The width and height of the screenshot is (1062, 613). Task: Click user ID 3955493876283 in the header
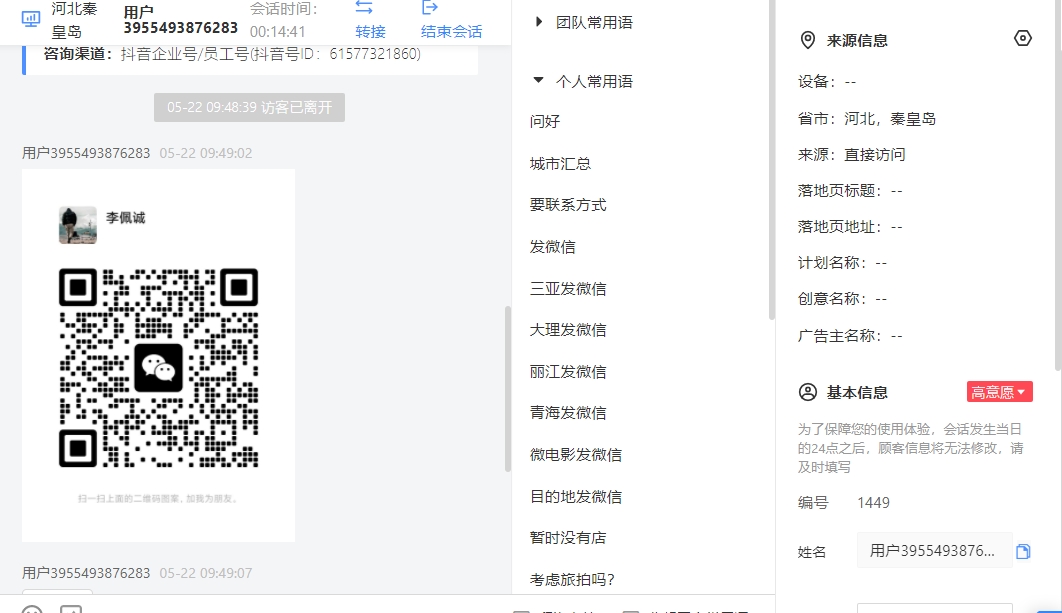(x=180, y=28)
